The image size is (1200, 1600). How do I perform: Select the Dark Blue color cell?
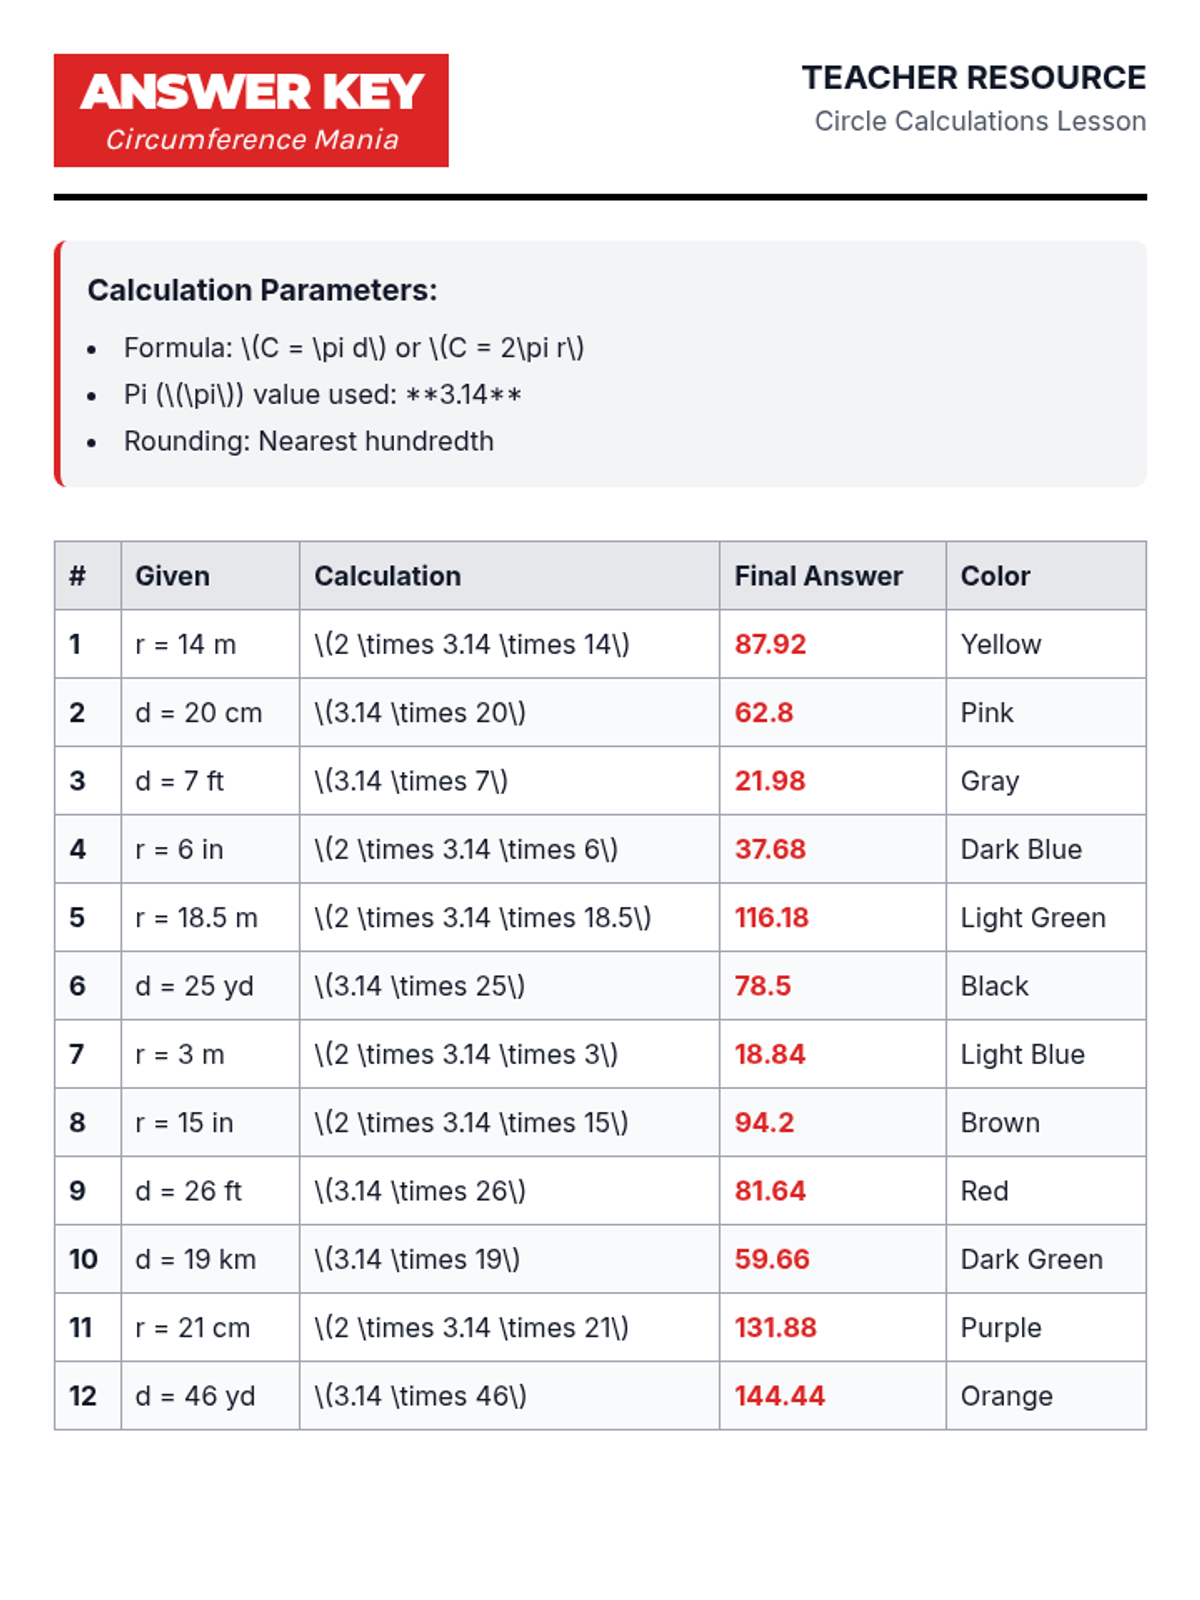(x=1046, y=849)
